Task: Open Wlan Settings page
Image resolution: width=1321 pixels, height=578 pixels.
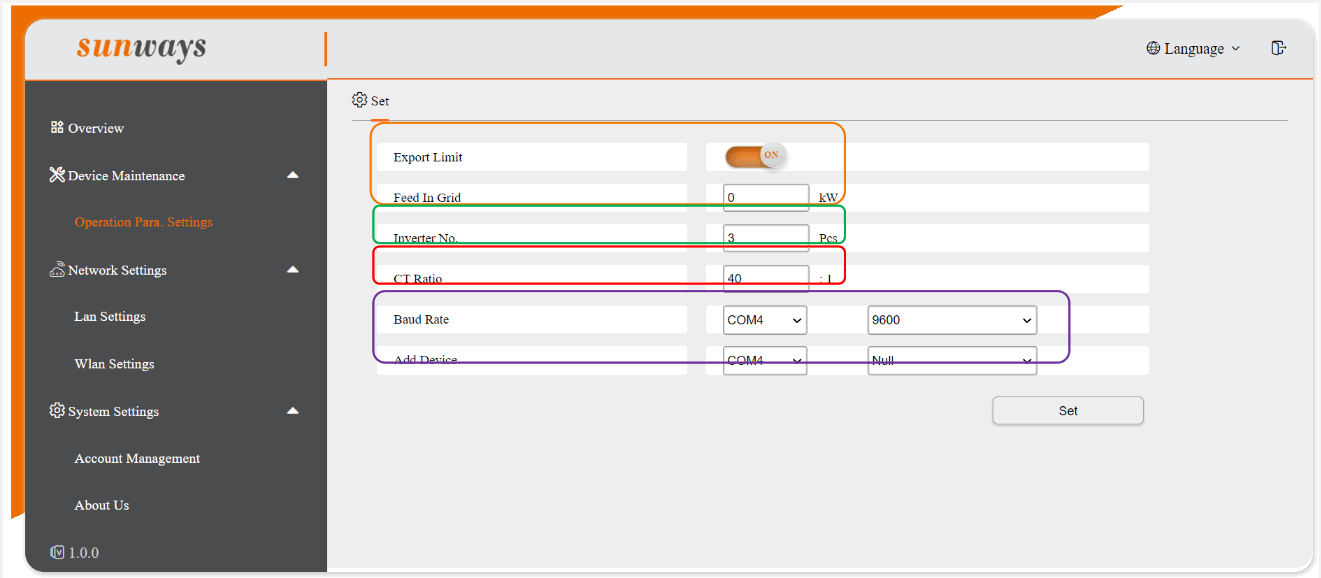Action: point(115,364)
